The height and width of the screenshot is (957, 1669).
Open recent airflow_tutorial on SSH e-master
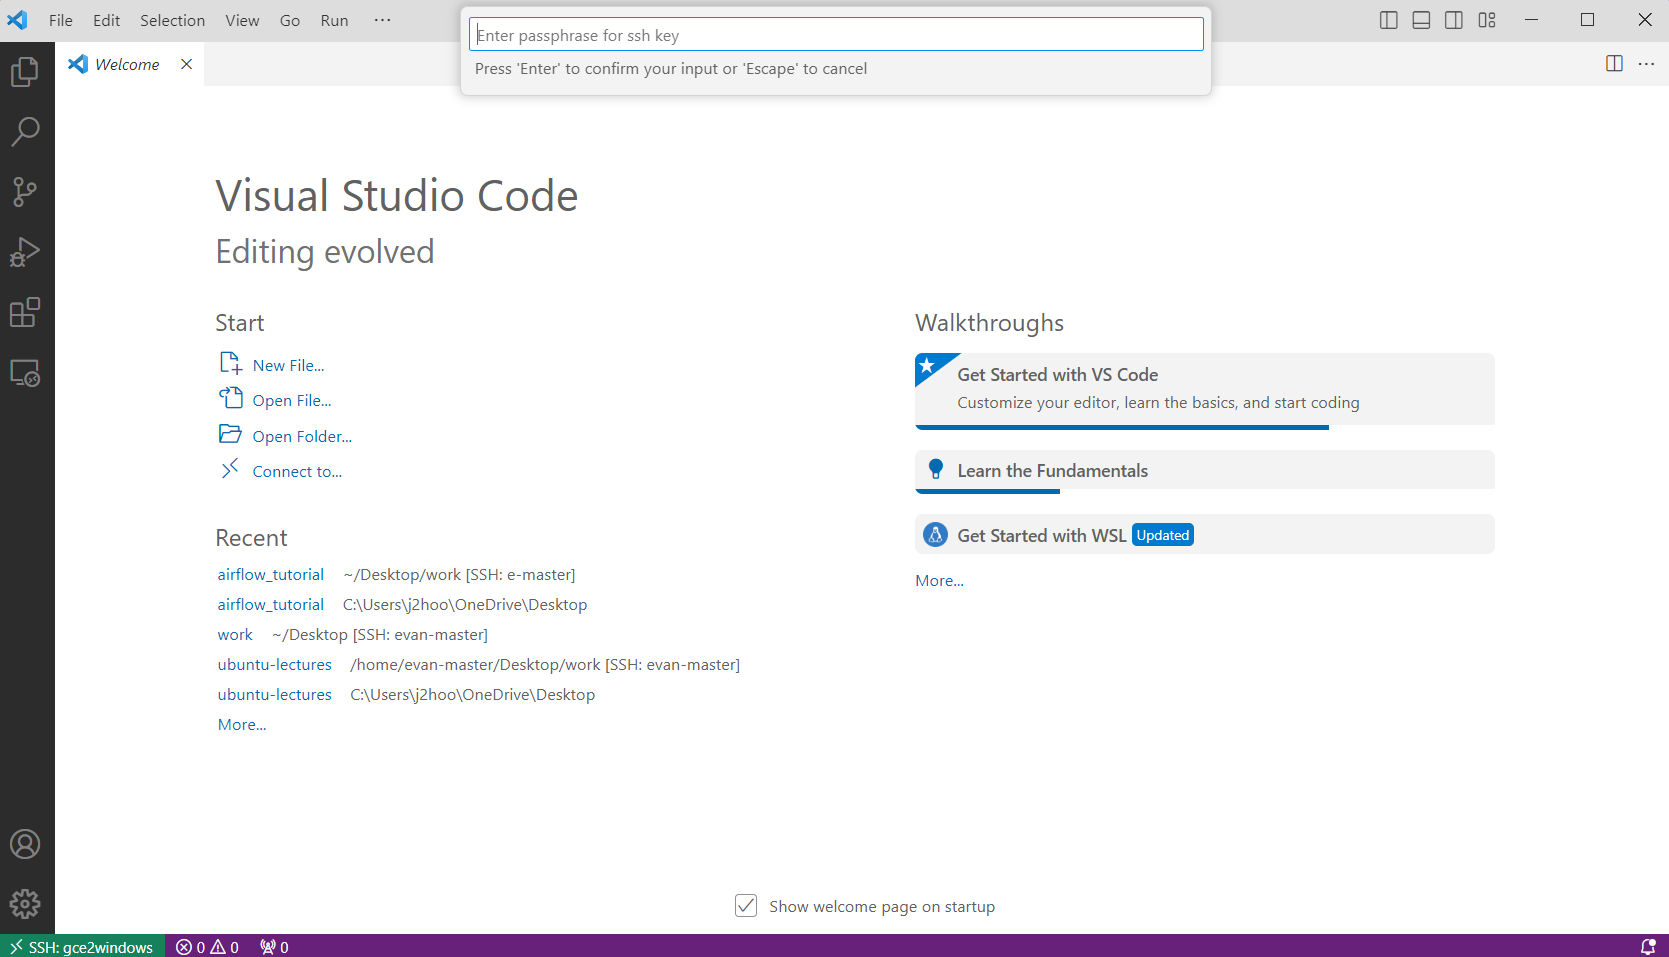(271, 575)
